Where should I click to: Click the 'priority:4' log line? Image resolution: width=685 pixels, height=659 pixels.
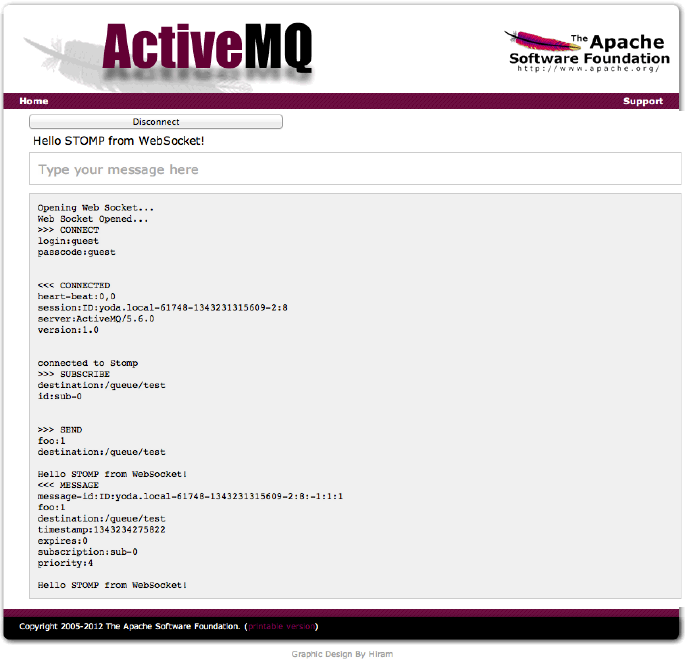point(65,563)
